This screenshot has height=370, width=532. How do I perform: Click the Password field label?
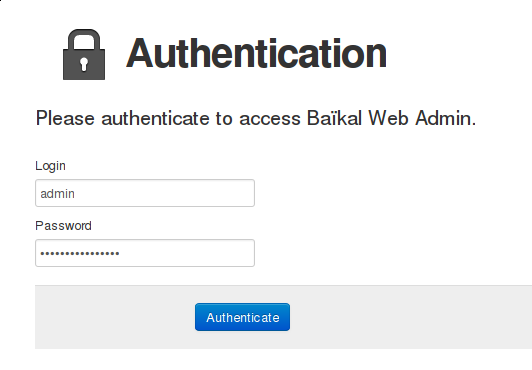pos(63,226)
